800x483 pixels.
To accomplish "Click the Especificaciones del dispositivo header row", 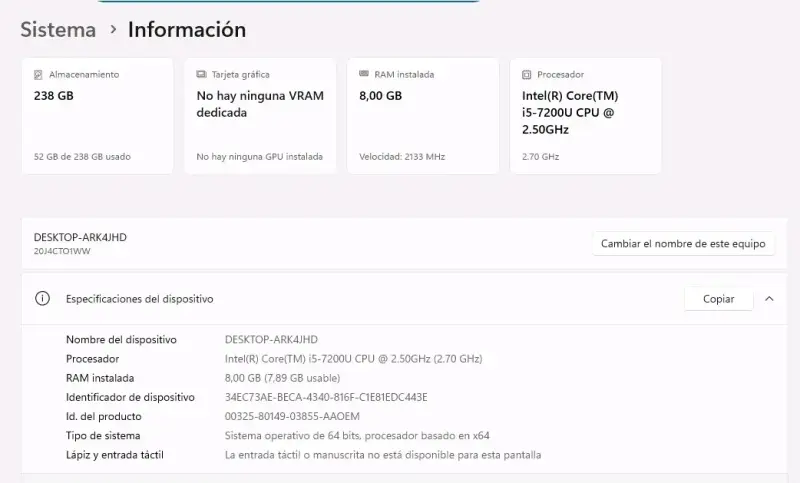I will pos(404,299).
